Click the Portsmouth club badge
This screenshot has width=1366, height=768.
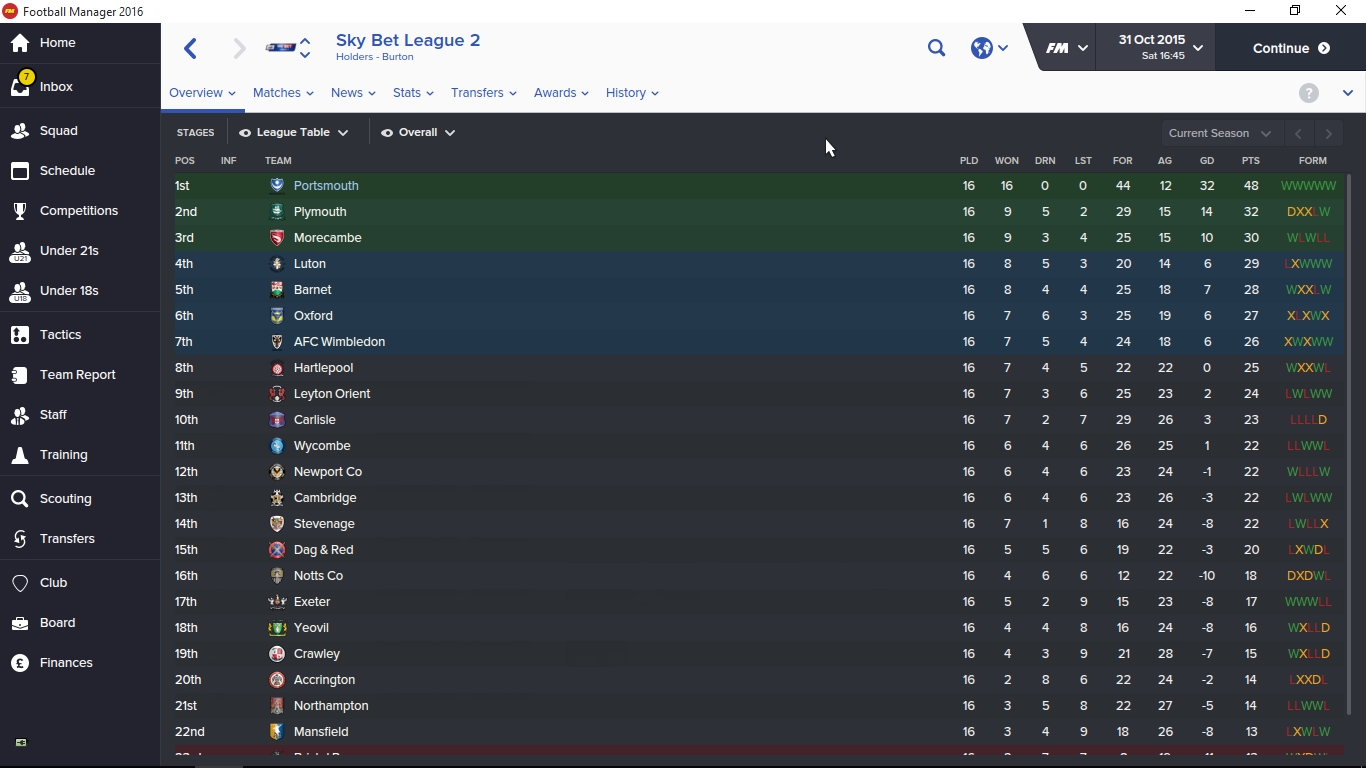point(277,186)
